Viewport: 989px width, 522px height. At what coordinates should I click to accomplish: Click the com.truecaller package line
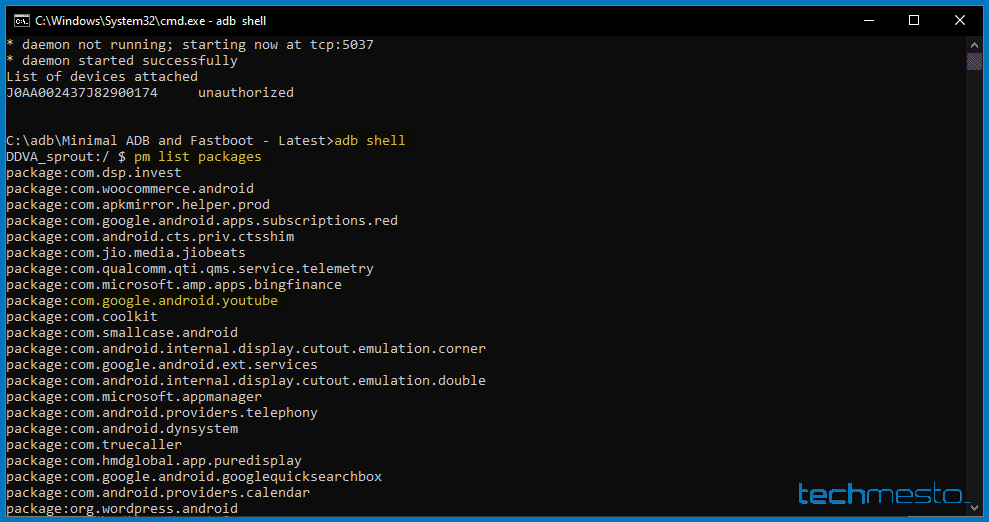tap(94, 445)
